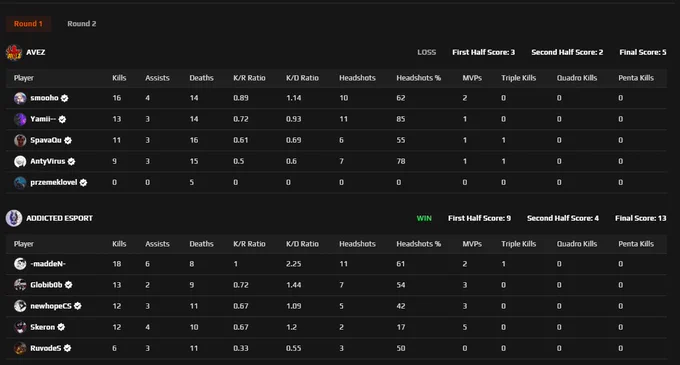Open Skeron's player avatar
This screenshot has width=680, height=365.
click(20, 327)
